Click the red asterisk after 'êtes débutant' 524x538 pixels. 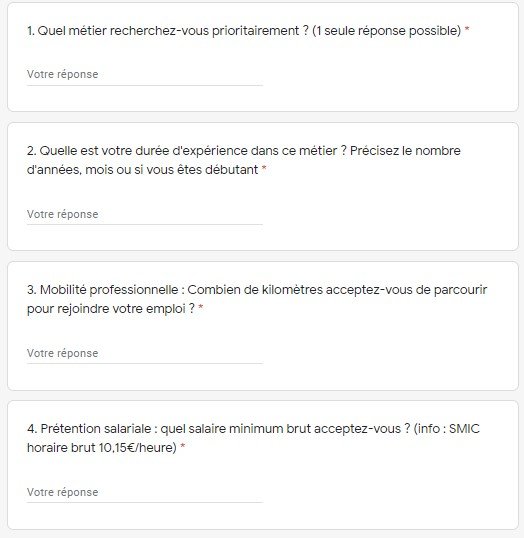click(x=264, y=168)
